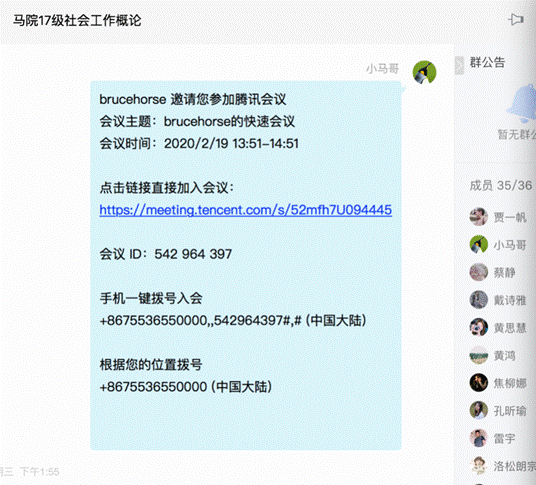
Task: Collapse the group sidebar panel arrow
Action: click(x=459, y=65)
